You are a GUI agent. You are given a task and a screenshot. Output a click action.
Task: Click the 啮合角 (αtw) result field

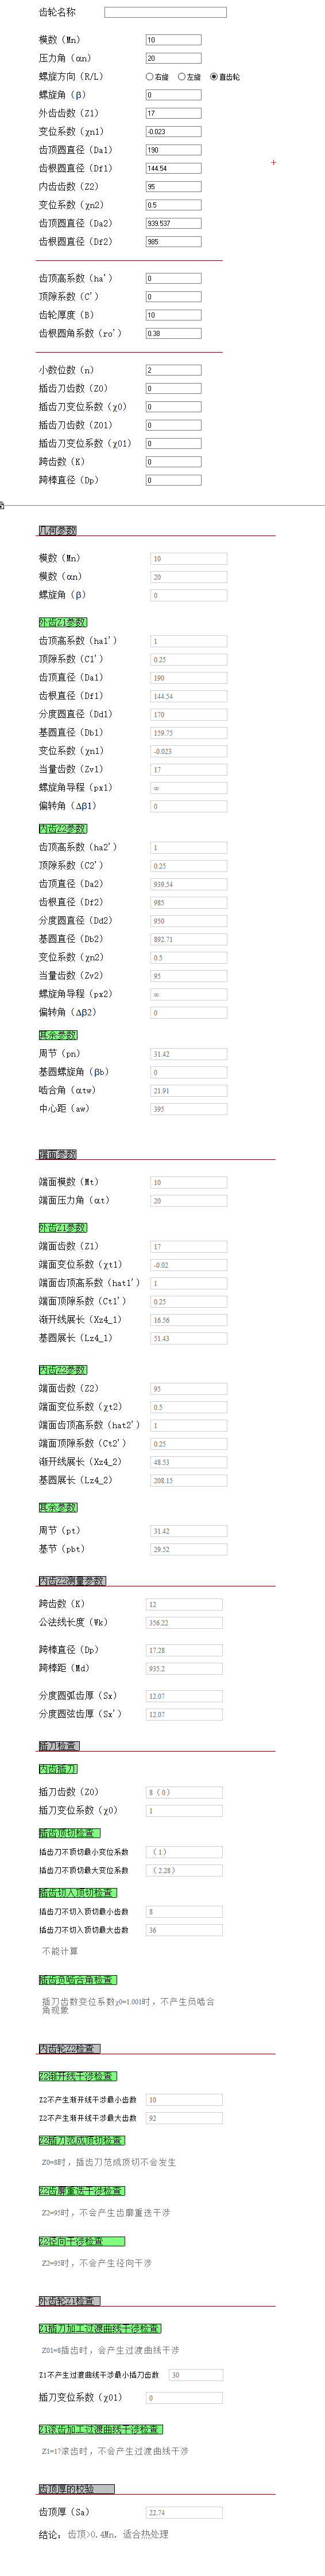point(189,1090)
